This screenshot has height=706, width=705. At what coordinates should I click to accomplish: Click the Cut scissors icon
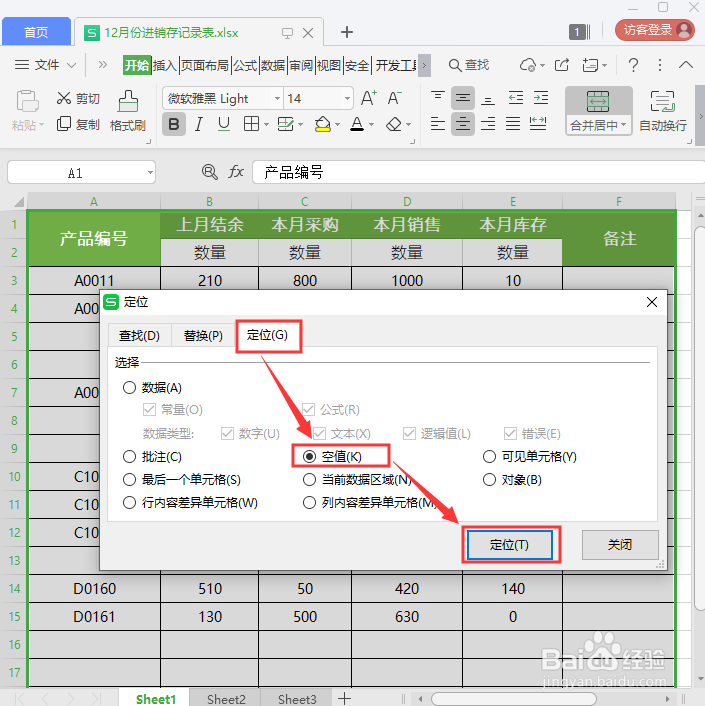(64, 98)
